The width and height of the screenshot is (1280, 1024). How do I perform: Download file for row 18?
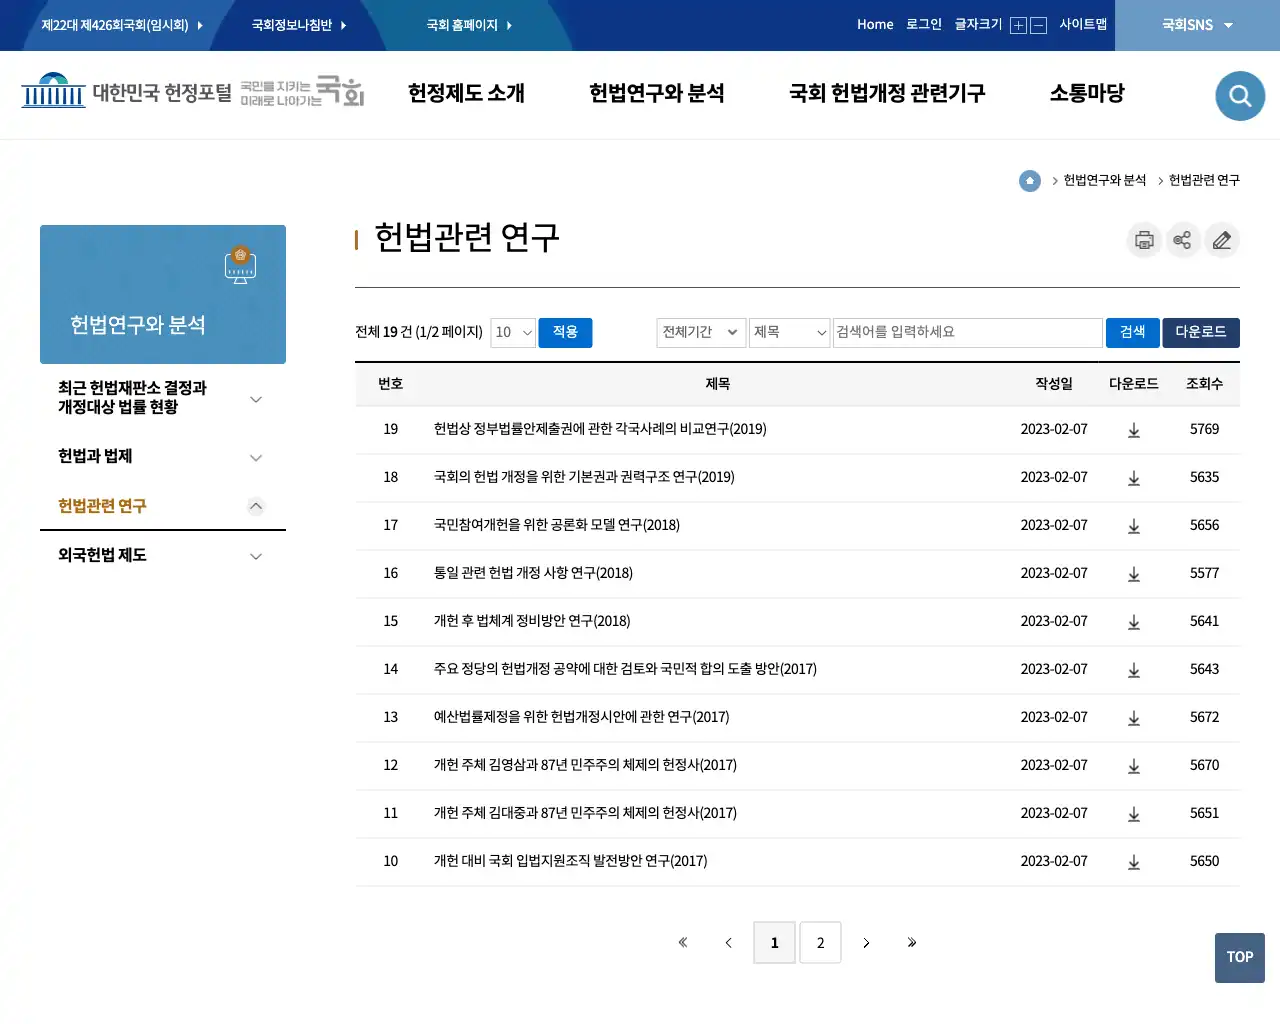click(x=1134, y=478)
